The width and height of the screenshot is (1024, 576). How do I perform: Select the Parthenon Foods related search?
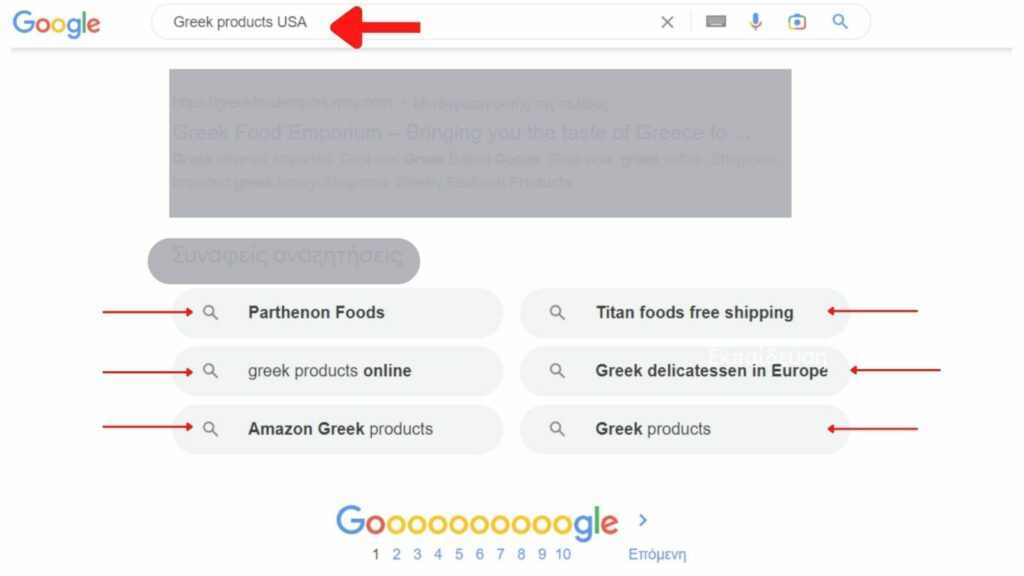click(x=338, y=313)
